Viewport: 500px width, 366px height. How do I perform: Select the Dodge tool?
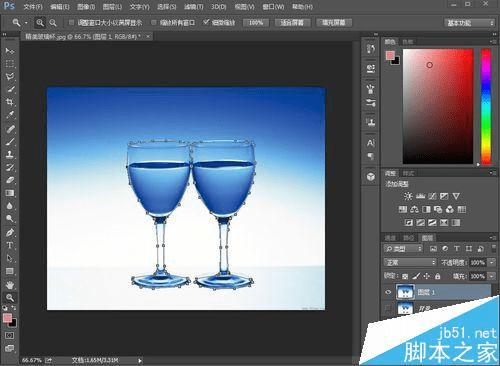tap(10, 219)
